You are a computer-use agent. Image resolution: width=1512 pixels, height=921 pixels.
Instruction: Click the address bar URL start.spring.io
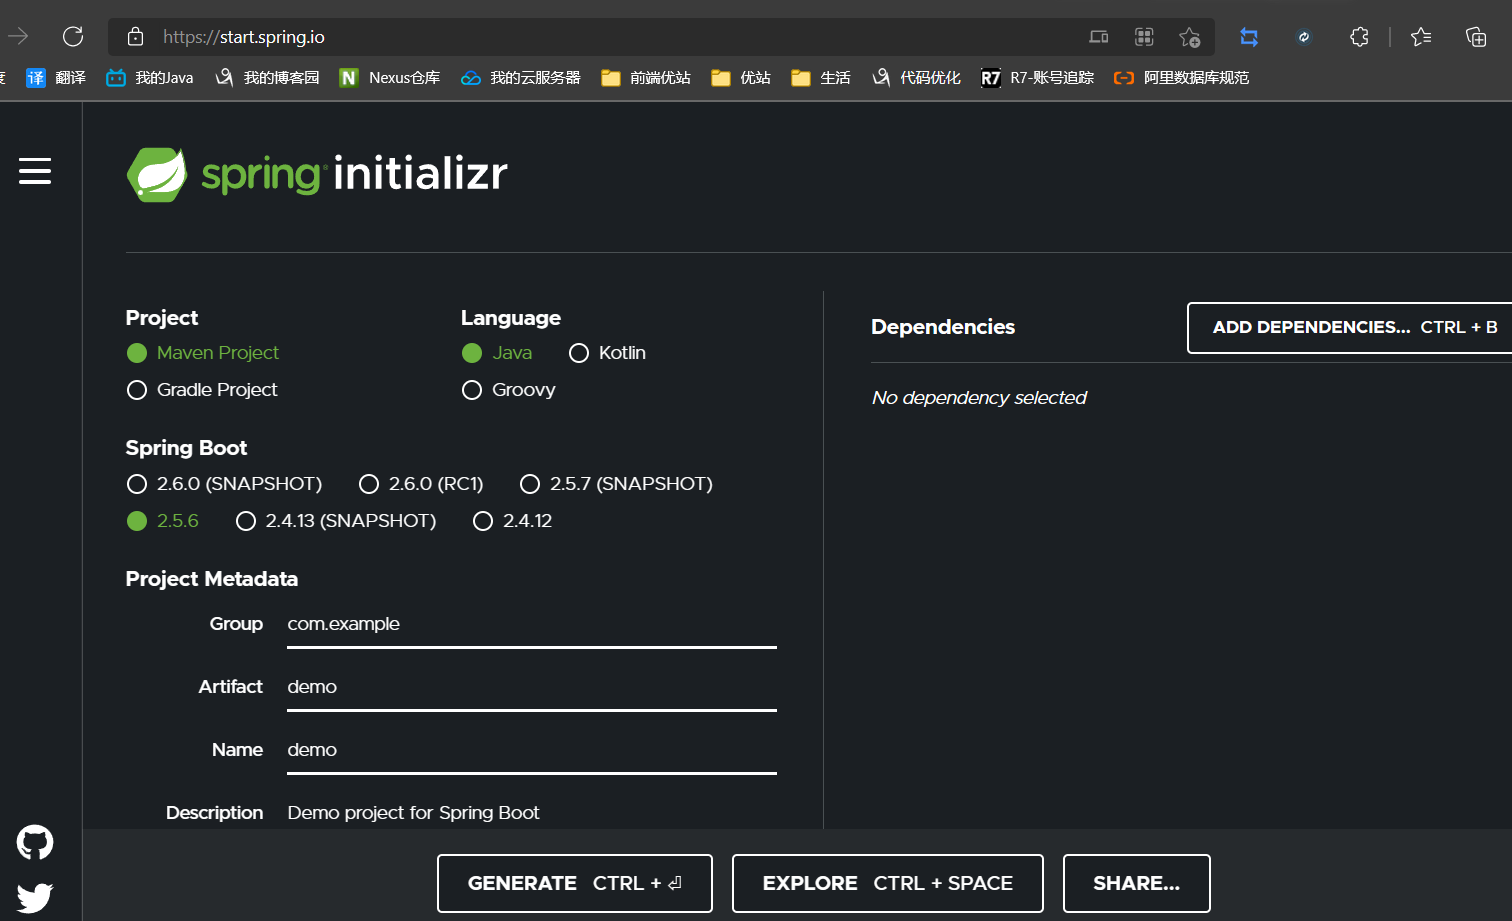pos(244,37)
